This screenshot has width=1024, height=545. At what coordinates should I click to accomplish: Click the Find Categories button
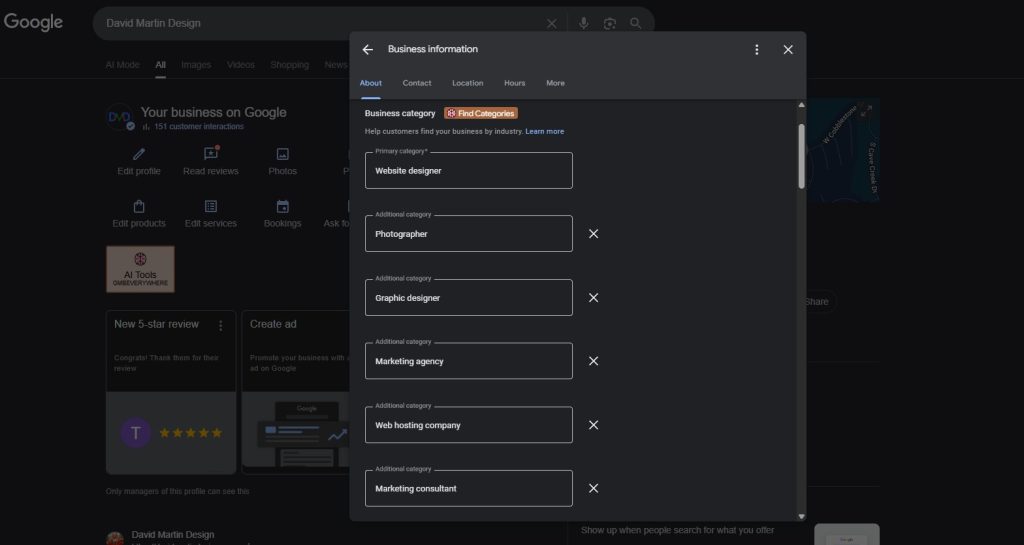[x=481, y=114]
